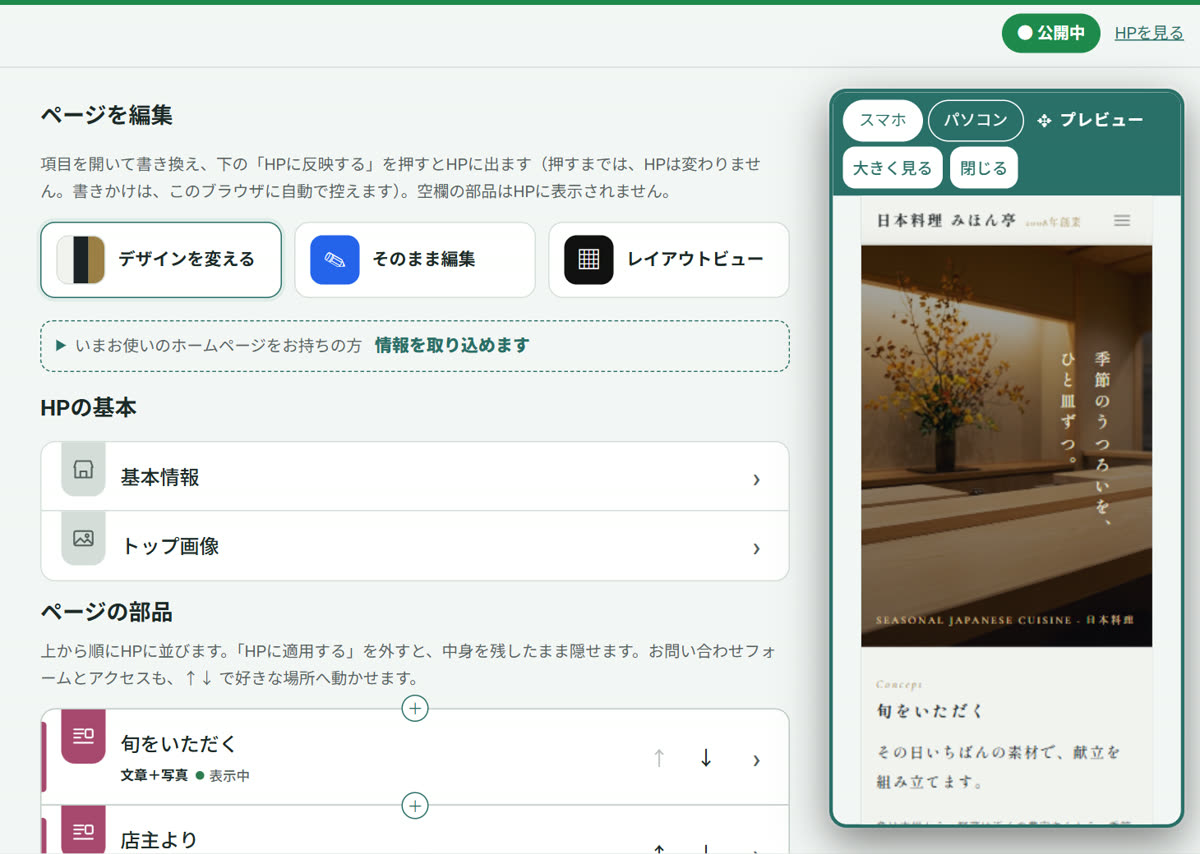
Task: Click the blue pencil edit icon
Action: pos(335,260)
